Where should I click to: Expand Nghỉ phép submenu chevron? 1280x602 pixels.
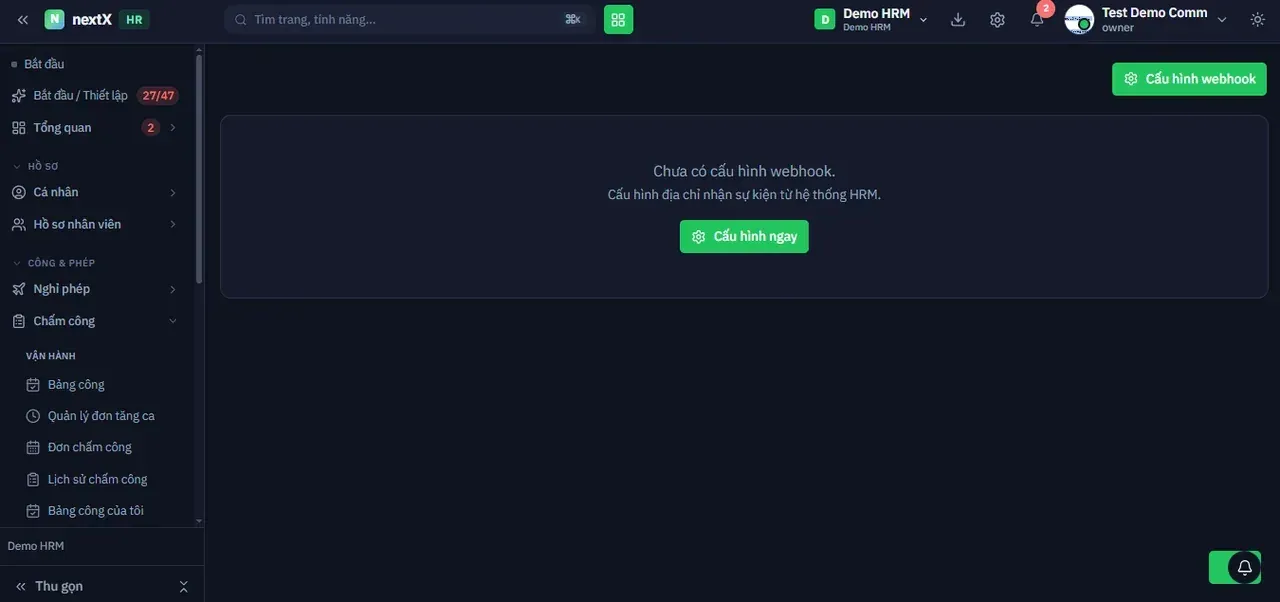pos(173,289)
